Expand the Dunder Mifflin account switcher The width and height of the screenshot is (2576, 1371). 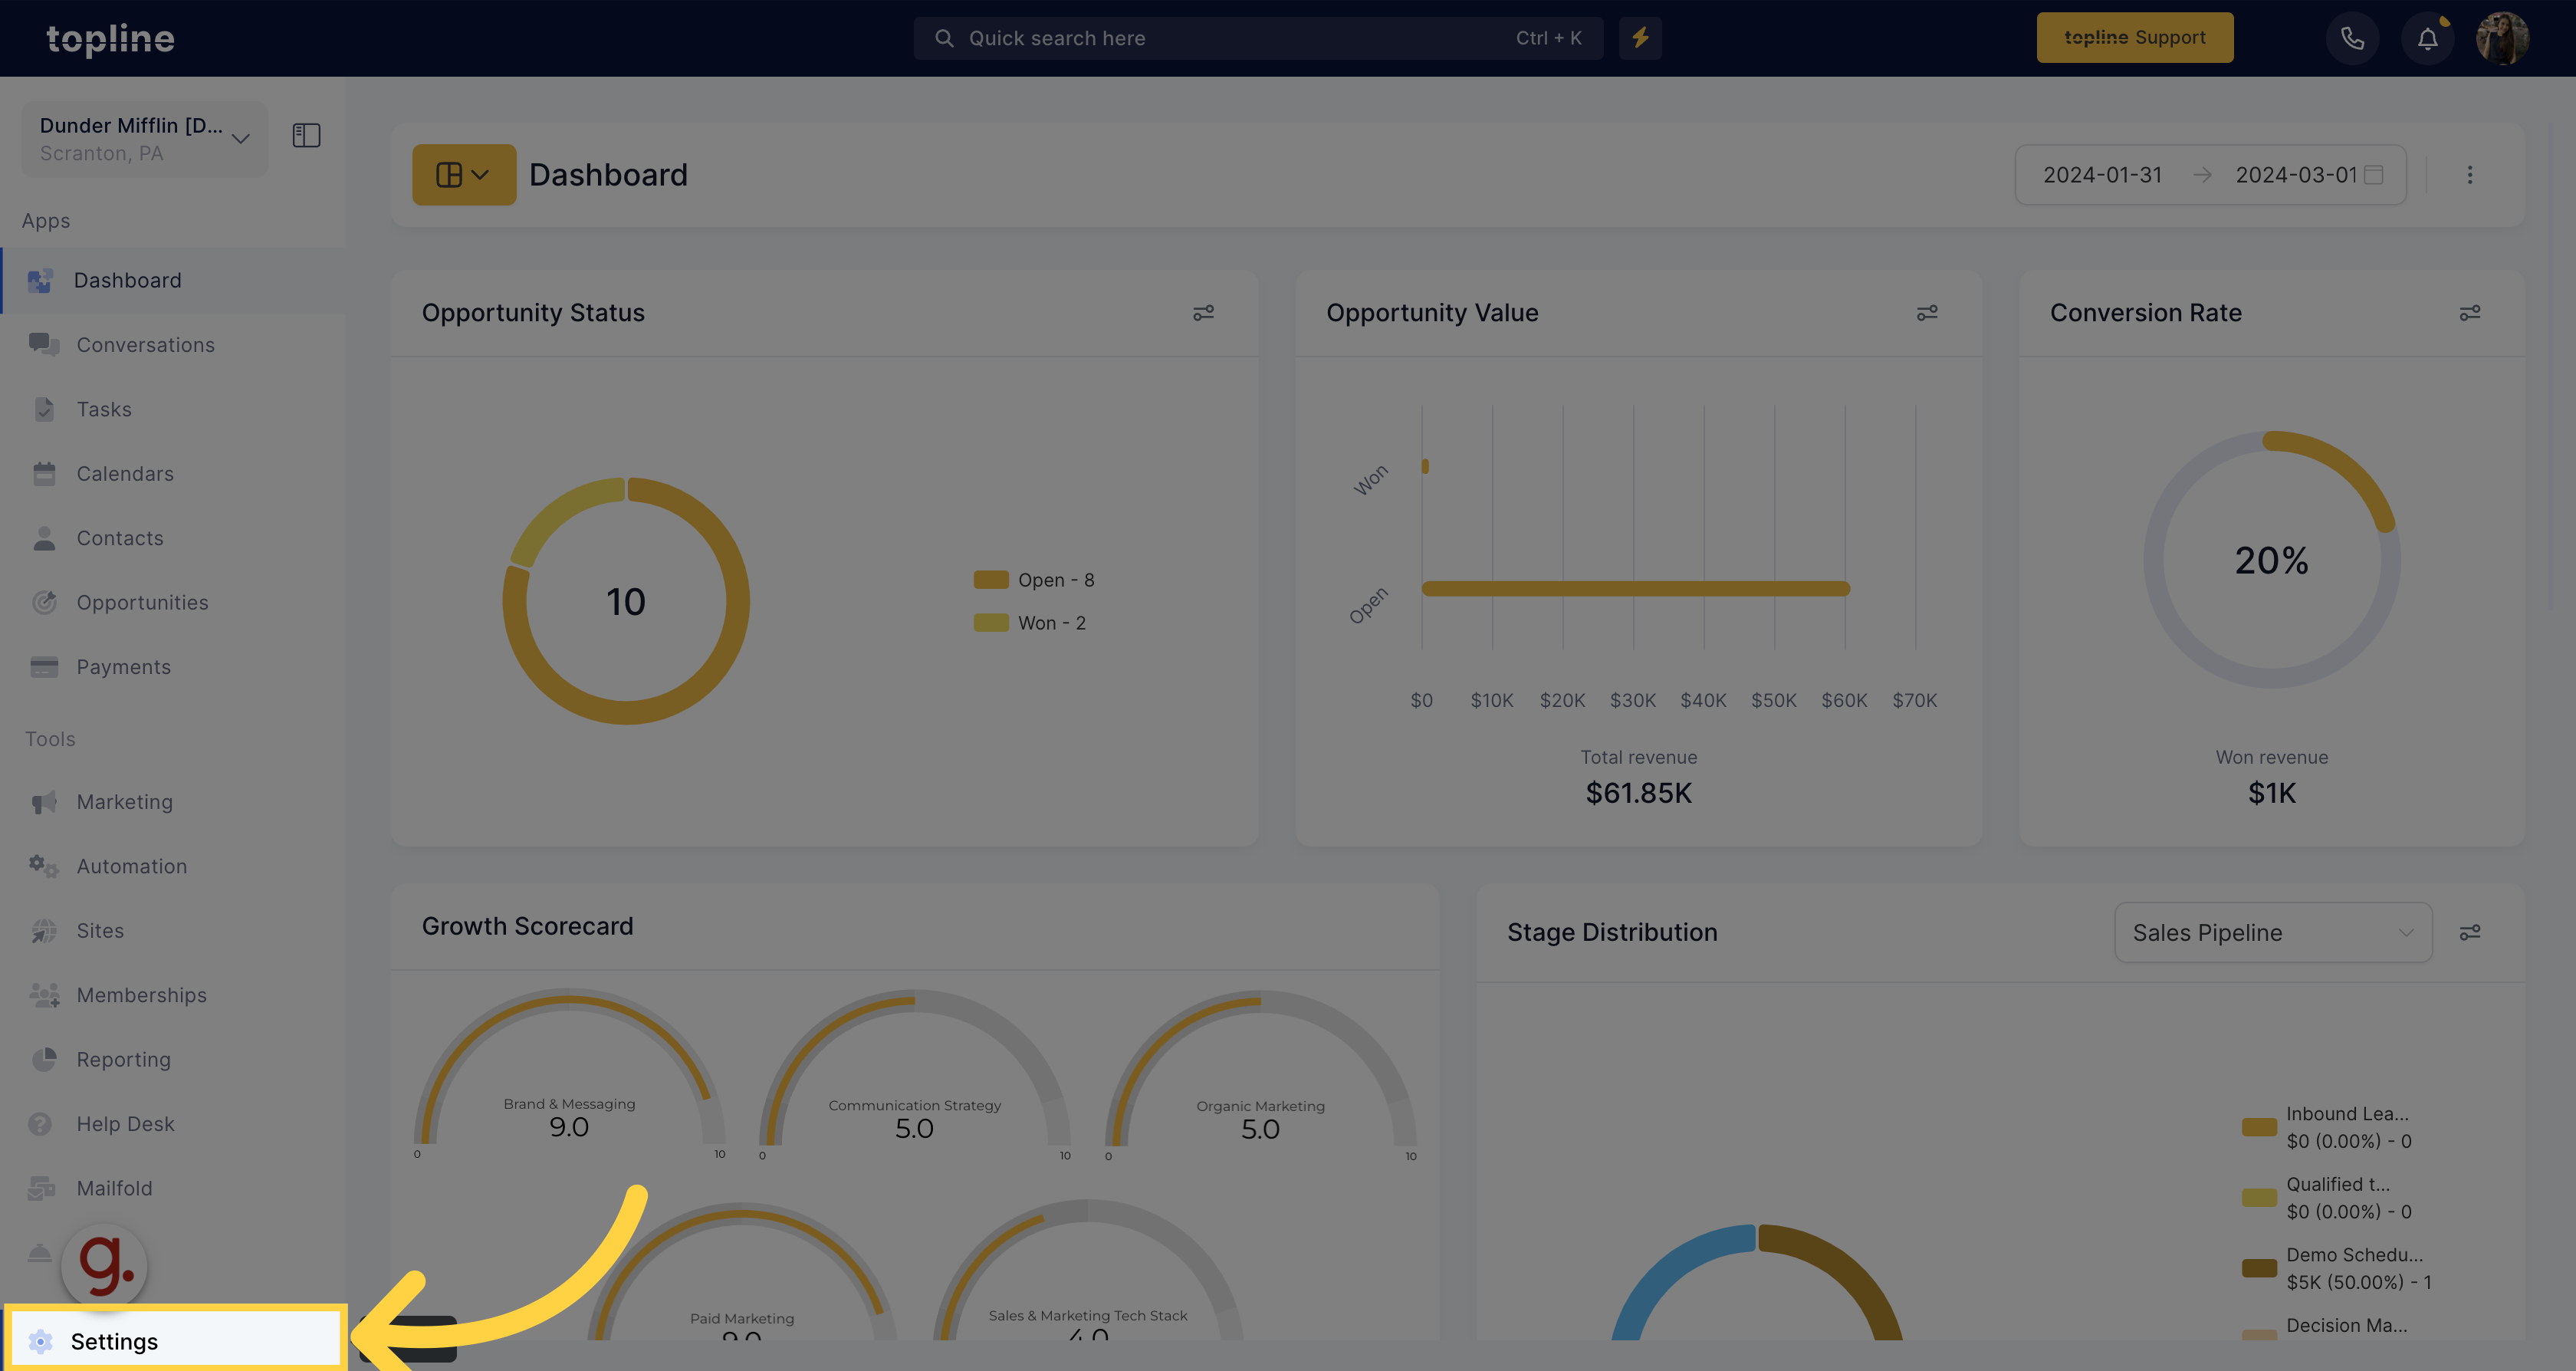click(x=145, y=138)
